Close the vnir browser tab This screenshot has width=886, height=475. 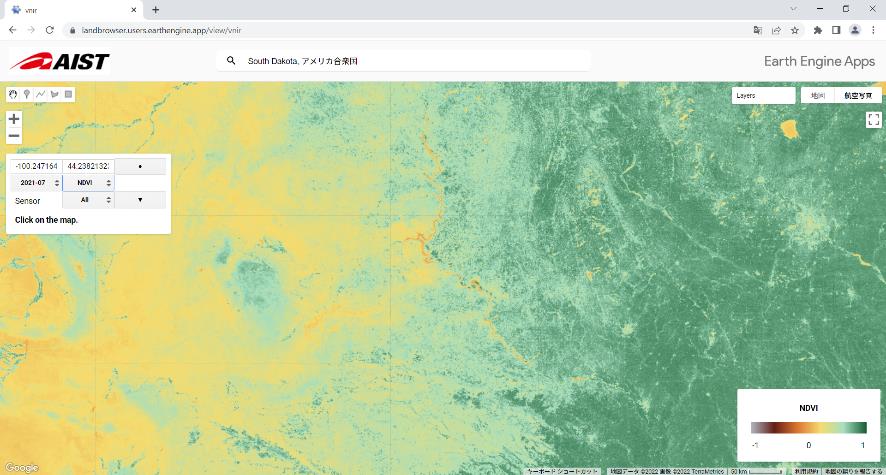point(134,10)
